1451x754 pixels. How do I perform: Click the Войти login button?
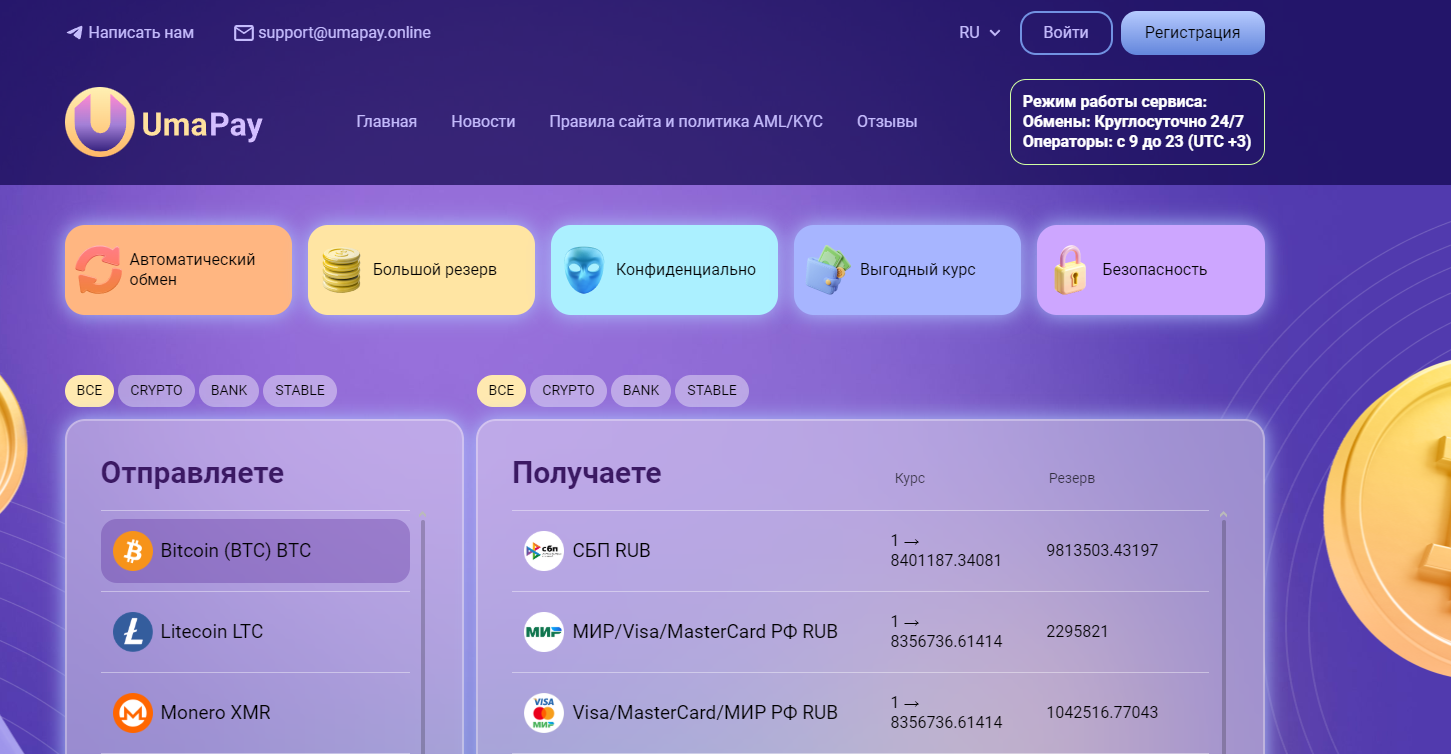pyautogui.click(x=1066, y=33)
